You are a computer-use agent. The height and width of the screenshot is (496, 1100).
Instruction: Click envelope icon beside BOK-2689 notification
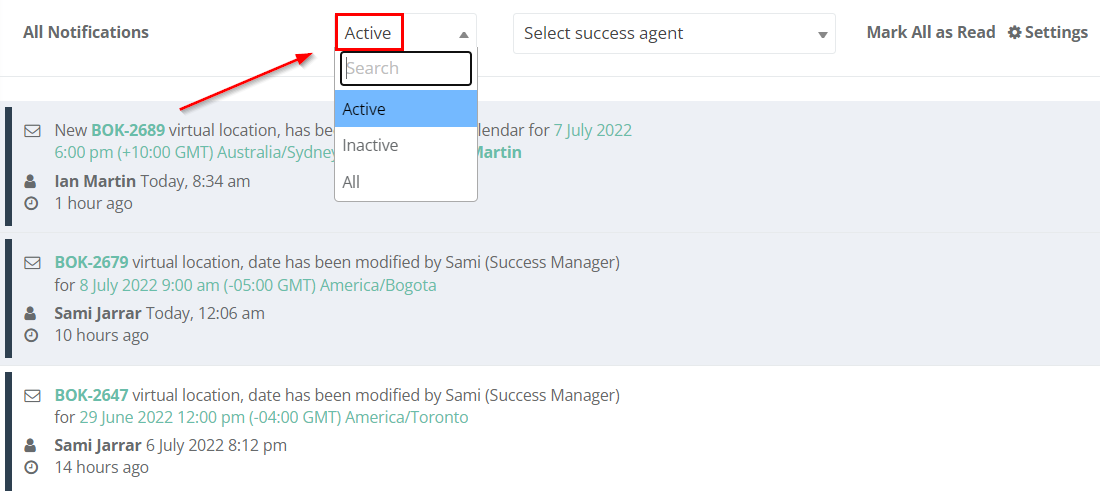click(x=32, y=130)
